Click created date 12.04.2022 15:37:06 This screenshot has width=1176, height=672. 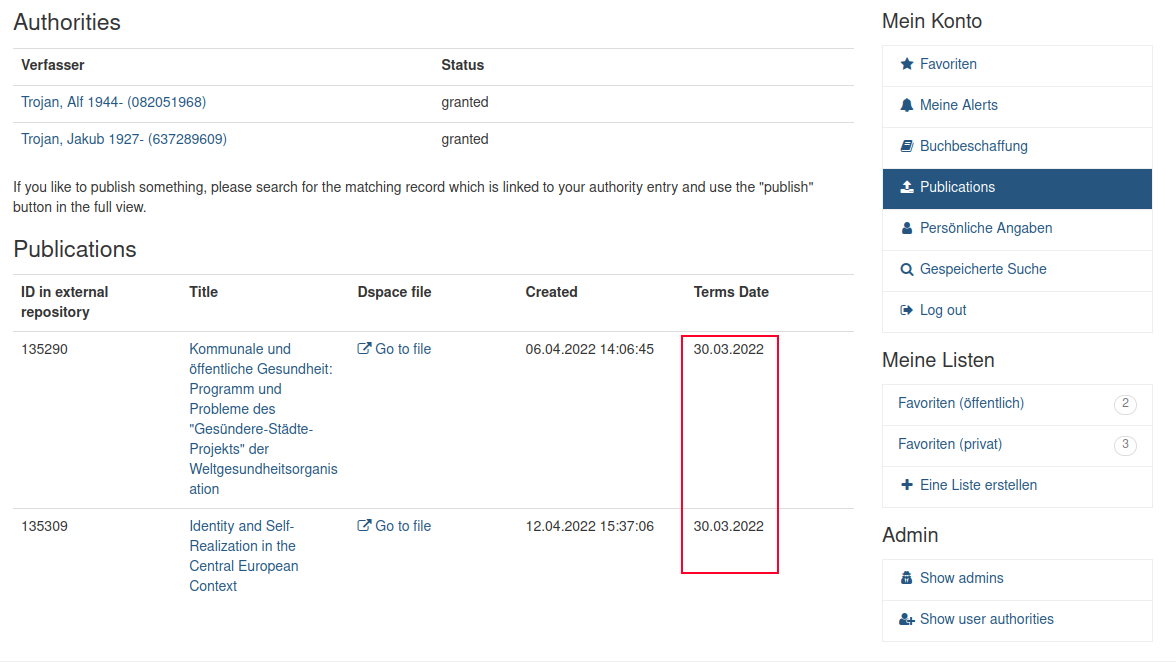(x=590, y=526)
